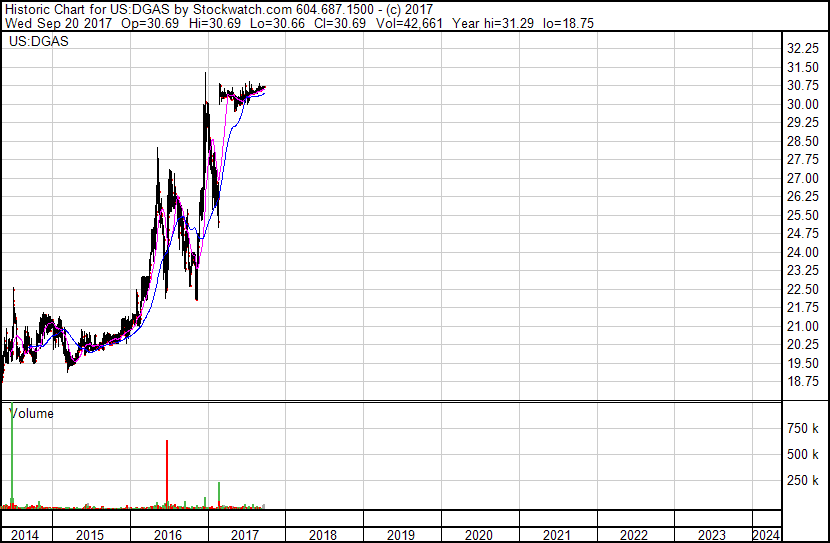
Task: Click the 2014 year label on timeline
Action: 24,535
